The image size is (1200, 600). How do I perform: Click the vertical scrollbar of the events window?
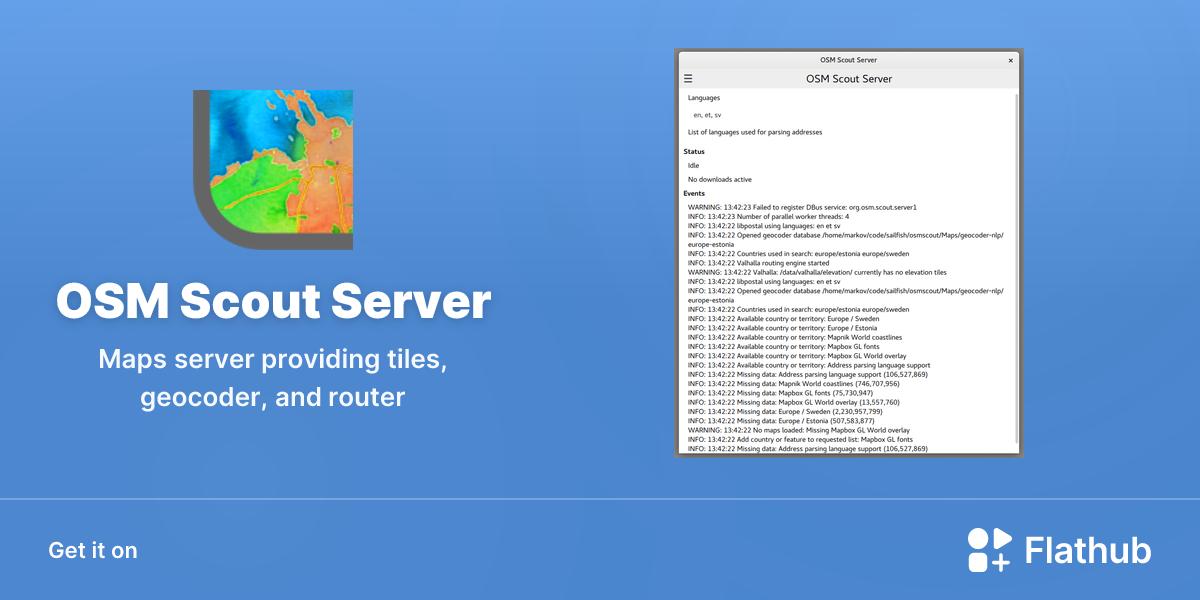[1018, 270]
